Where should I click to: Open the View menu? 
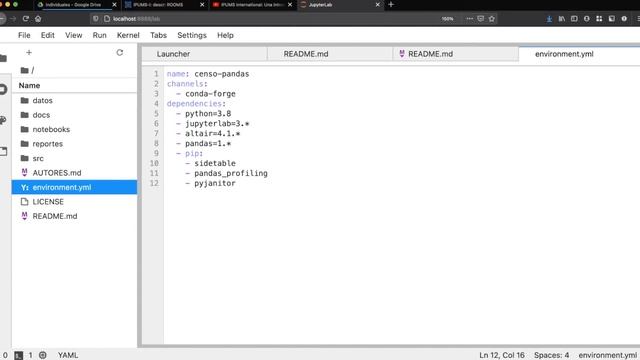tap(73, 35)
